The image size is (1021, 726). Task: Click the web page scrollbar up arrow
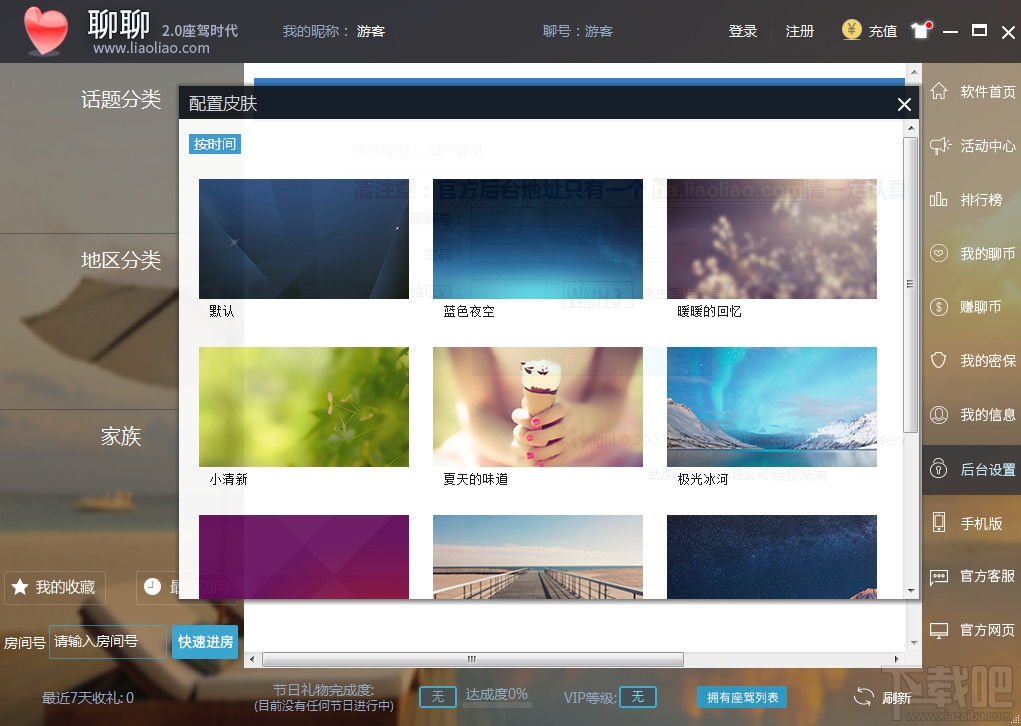pyautogui.click(x=914, y=72)
